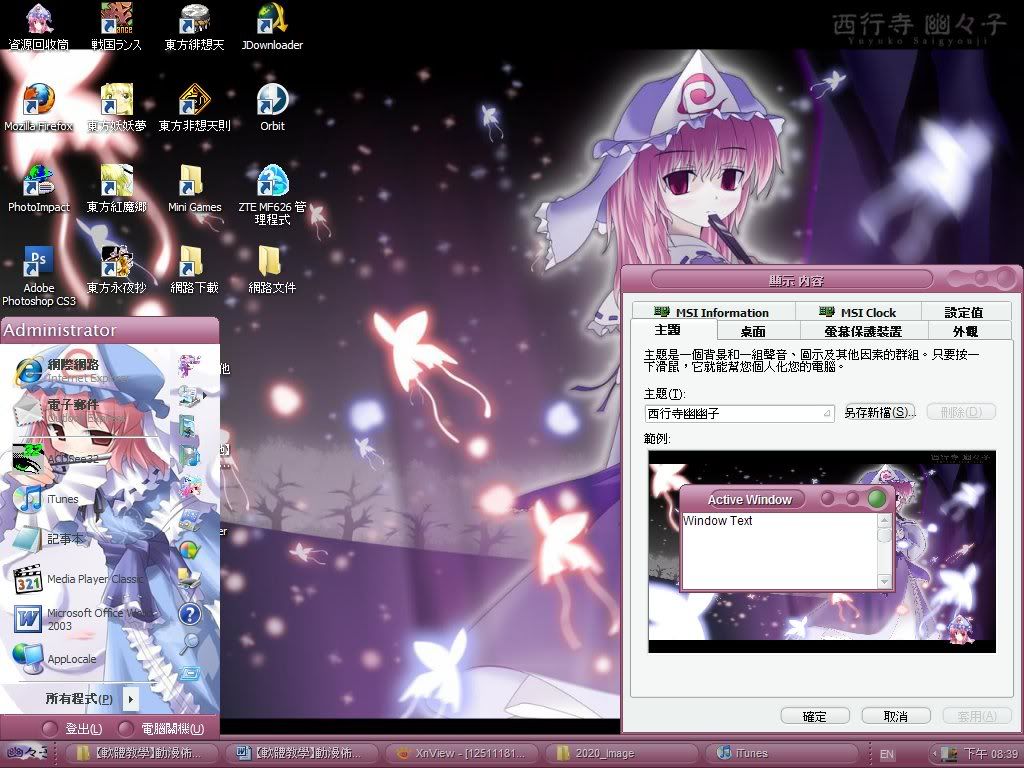This screenshot has height=768, width=1024.
Task: Click the 確定 OK button
Action: tap(815, 716)
